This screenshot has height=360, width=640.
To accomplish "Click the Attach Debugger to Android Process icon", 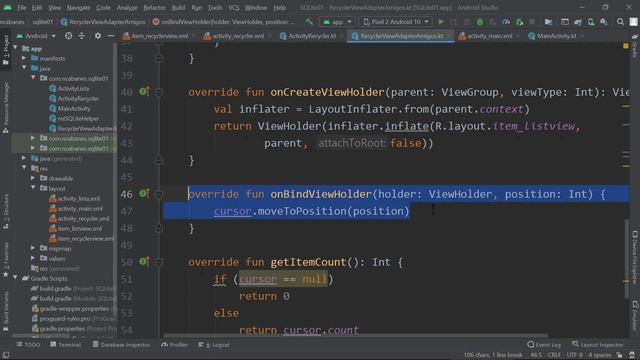I will 520,22.
